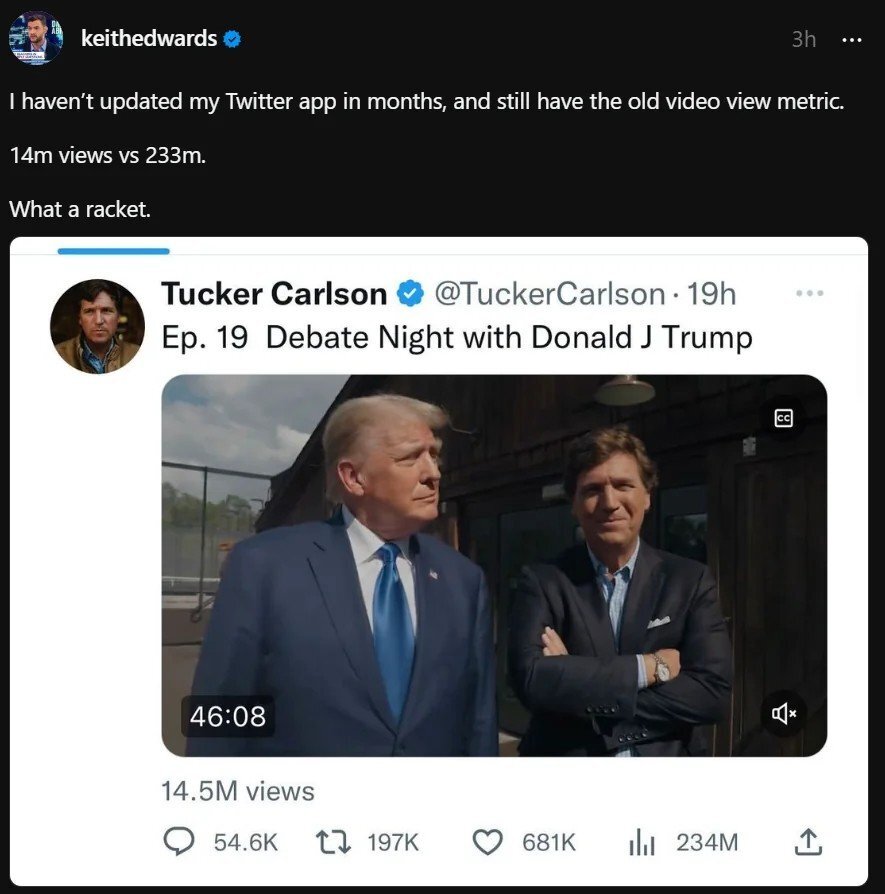Click the 46:08 video duration label
Image resolution: width=885 pixels, height=894 pixels.
(x=228, y=716)
